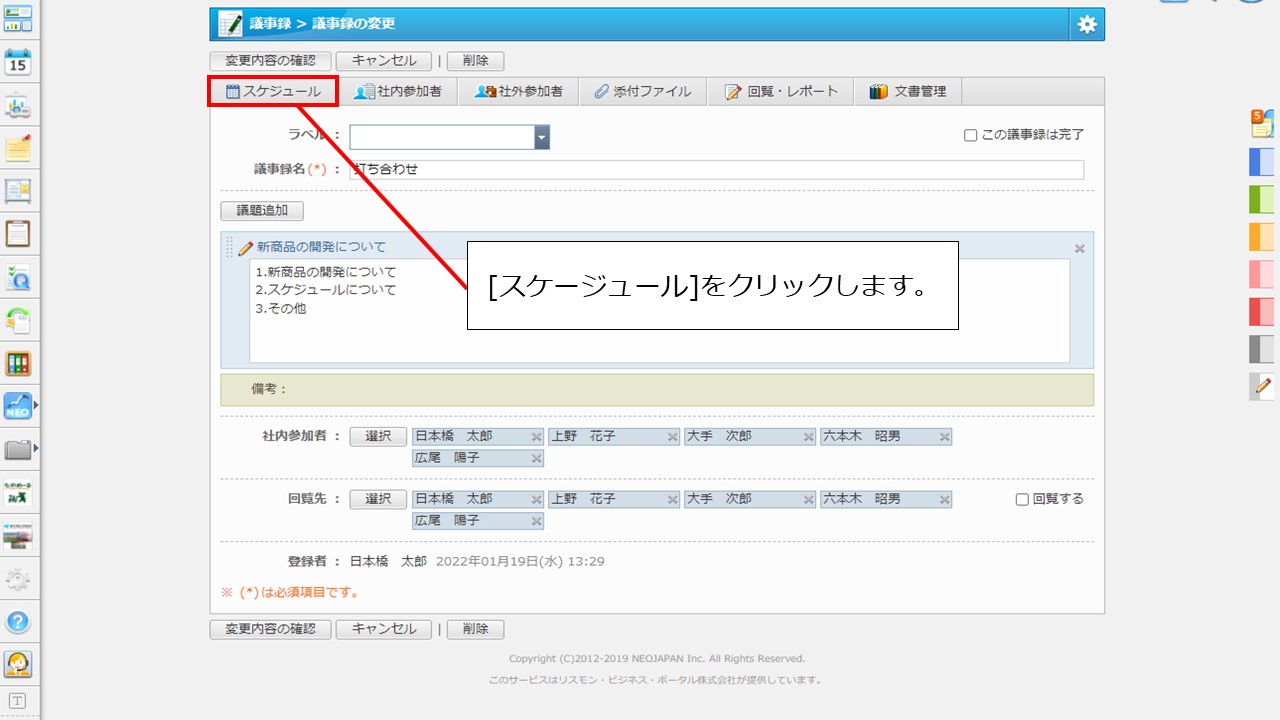Open the ラベル dropdown list
This screenshot has height=720, width=1280.
coord(541,137)
